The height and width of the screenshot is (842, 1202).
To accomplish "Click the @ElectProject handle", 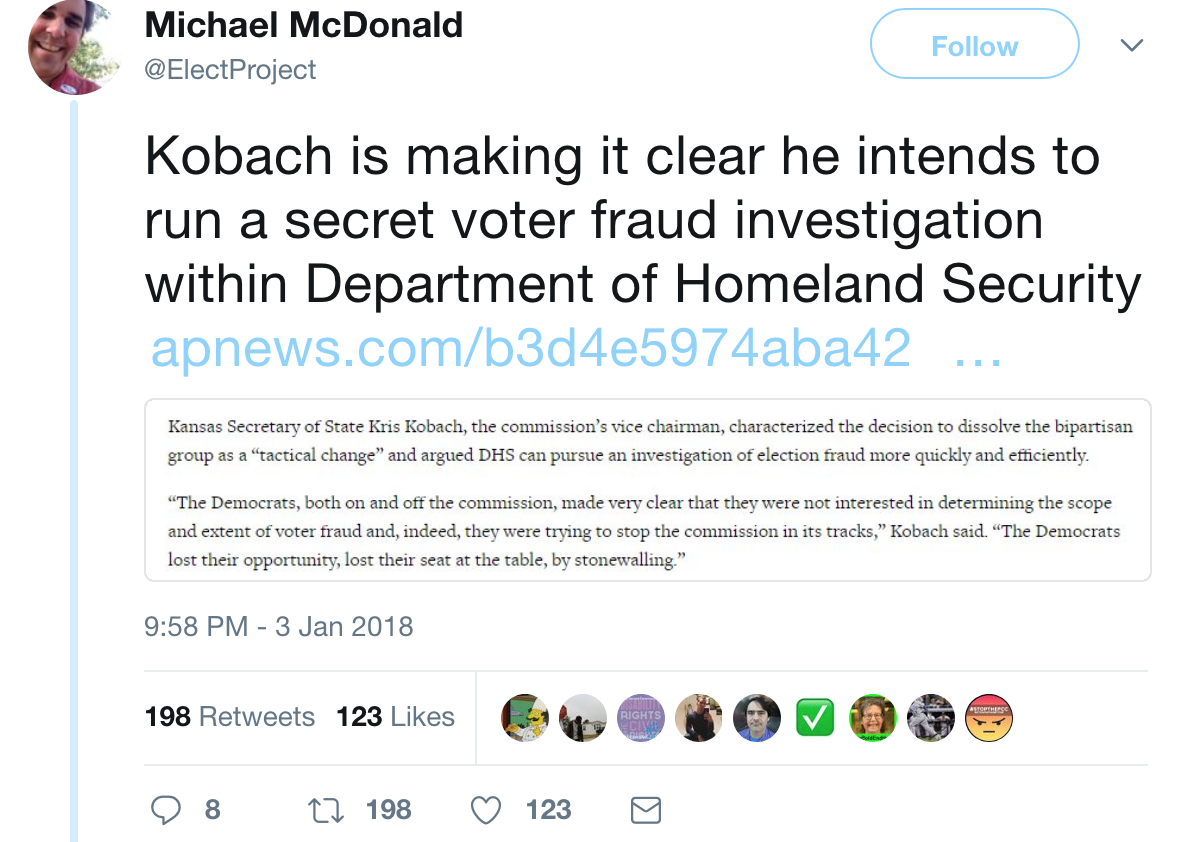I will click(231, 70).
